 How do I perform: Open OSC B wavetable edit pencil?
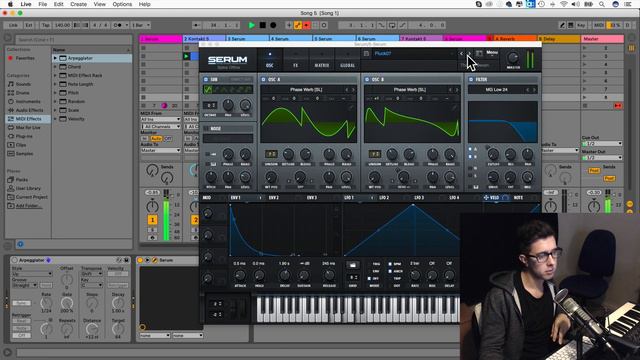453,107
